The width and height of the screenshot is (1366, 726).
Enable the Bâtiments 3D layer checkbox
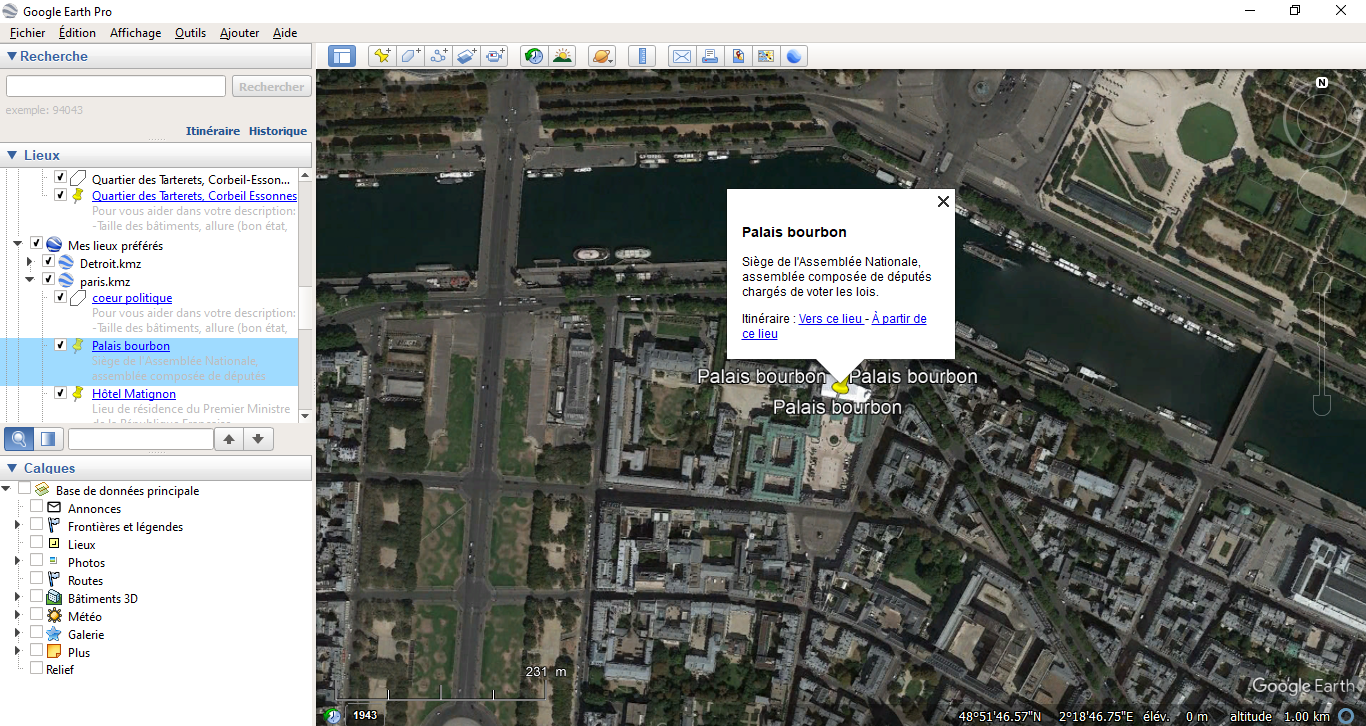tap(37, 598)
